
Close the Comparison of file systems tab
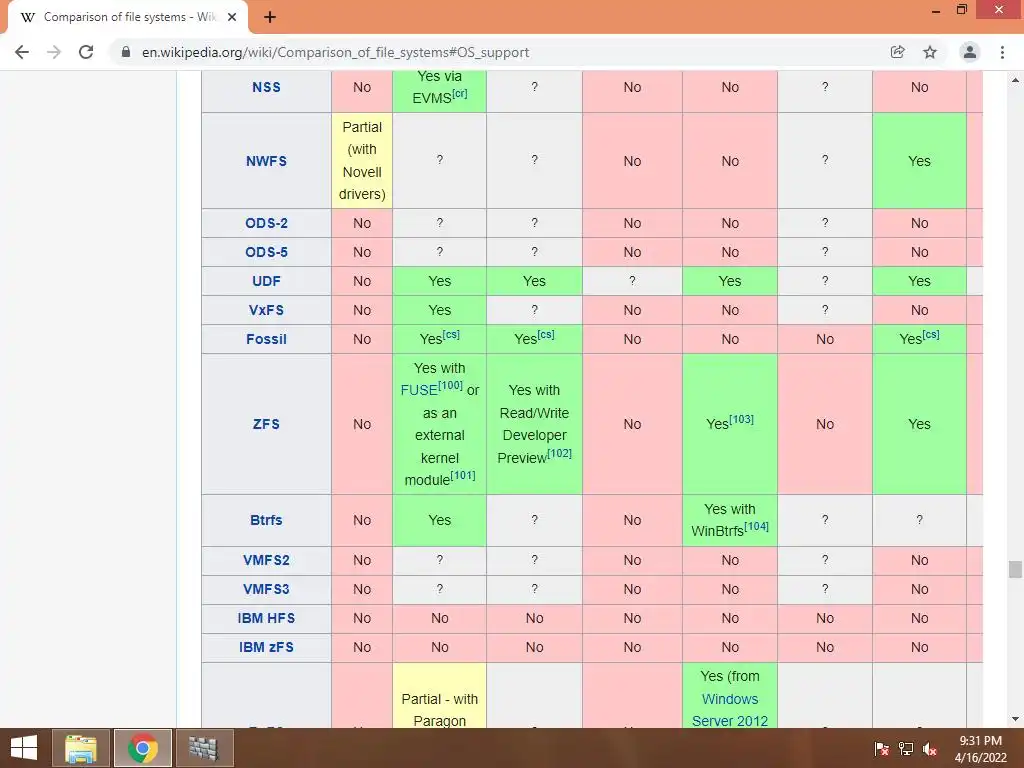click(x=232, y=17)
